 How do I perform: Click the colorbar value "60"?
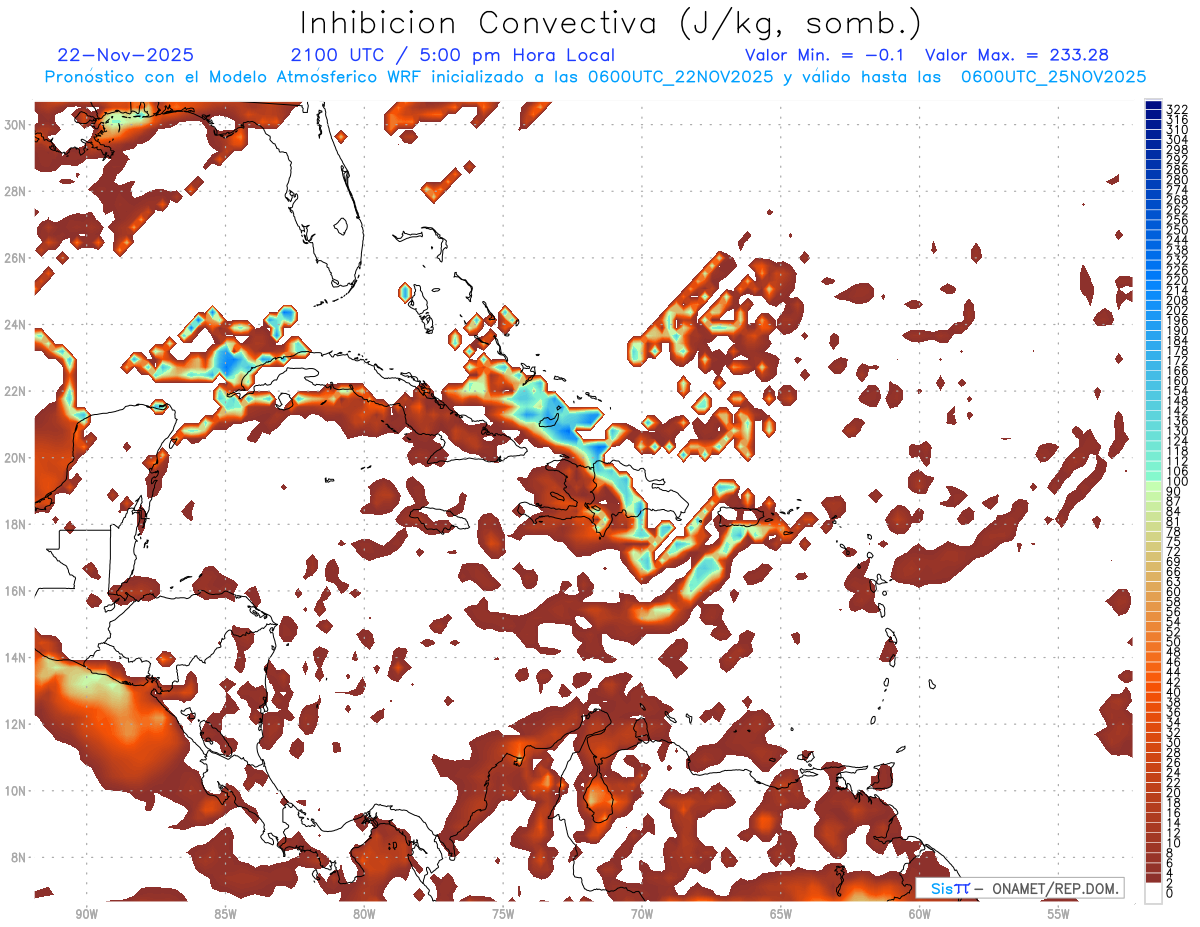tap(1174, 592)
